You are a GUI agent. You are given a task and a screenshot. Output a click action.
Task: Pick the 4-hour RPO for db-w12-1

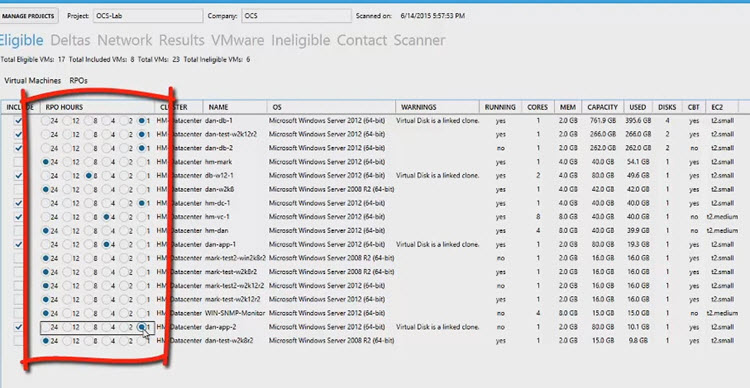[106, 176]
